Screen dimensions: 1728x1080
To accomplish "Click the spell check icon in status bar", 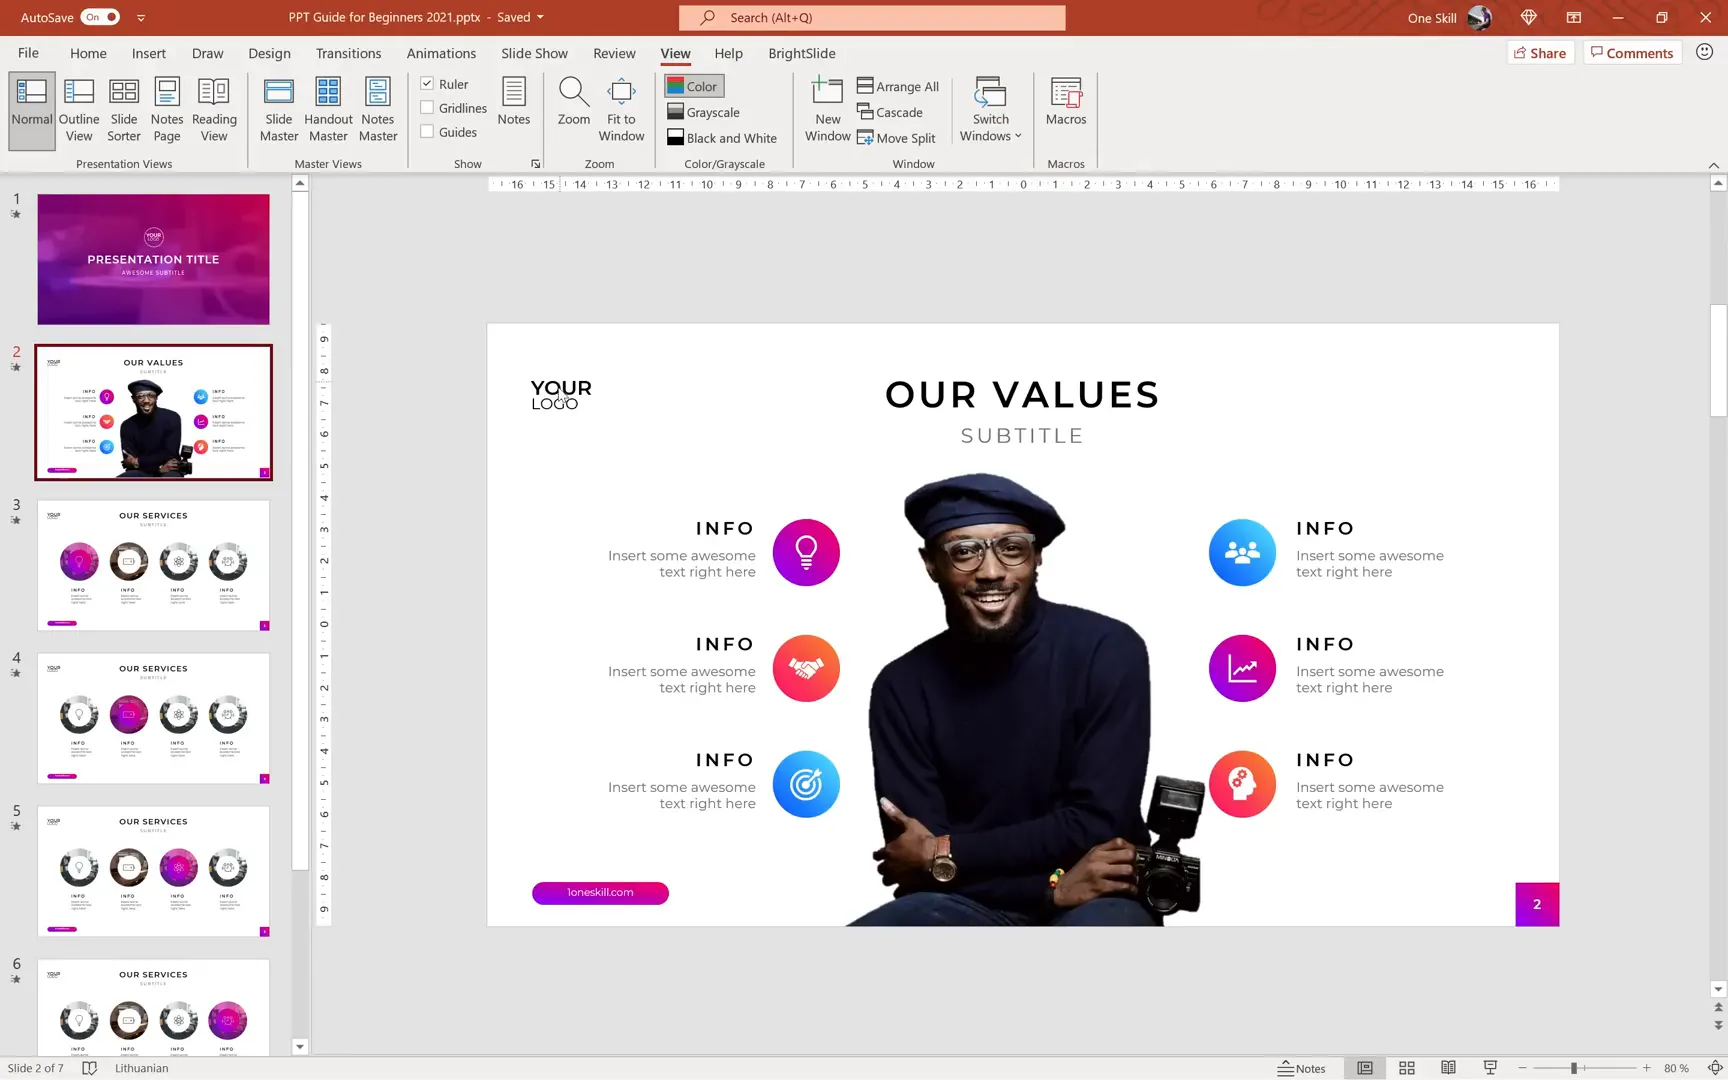I will pos(89,1068).
